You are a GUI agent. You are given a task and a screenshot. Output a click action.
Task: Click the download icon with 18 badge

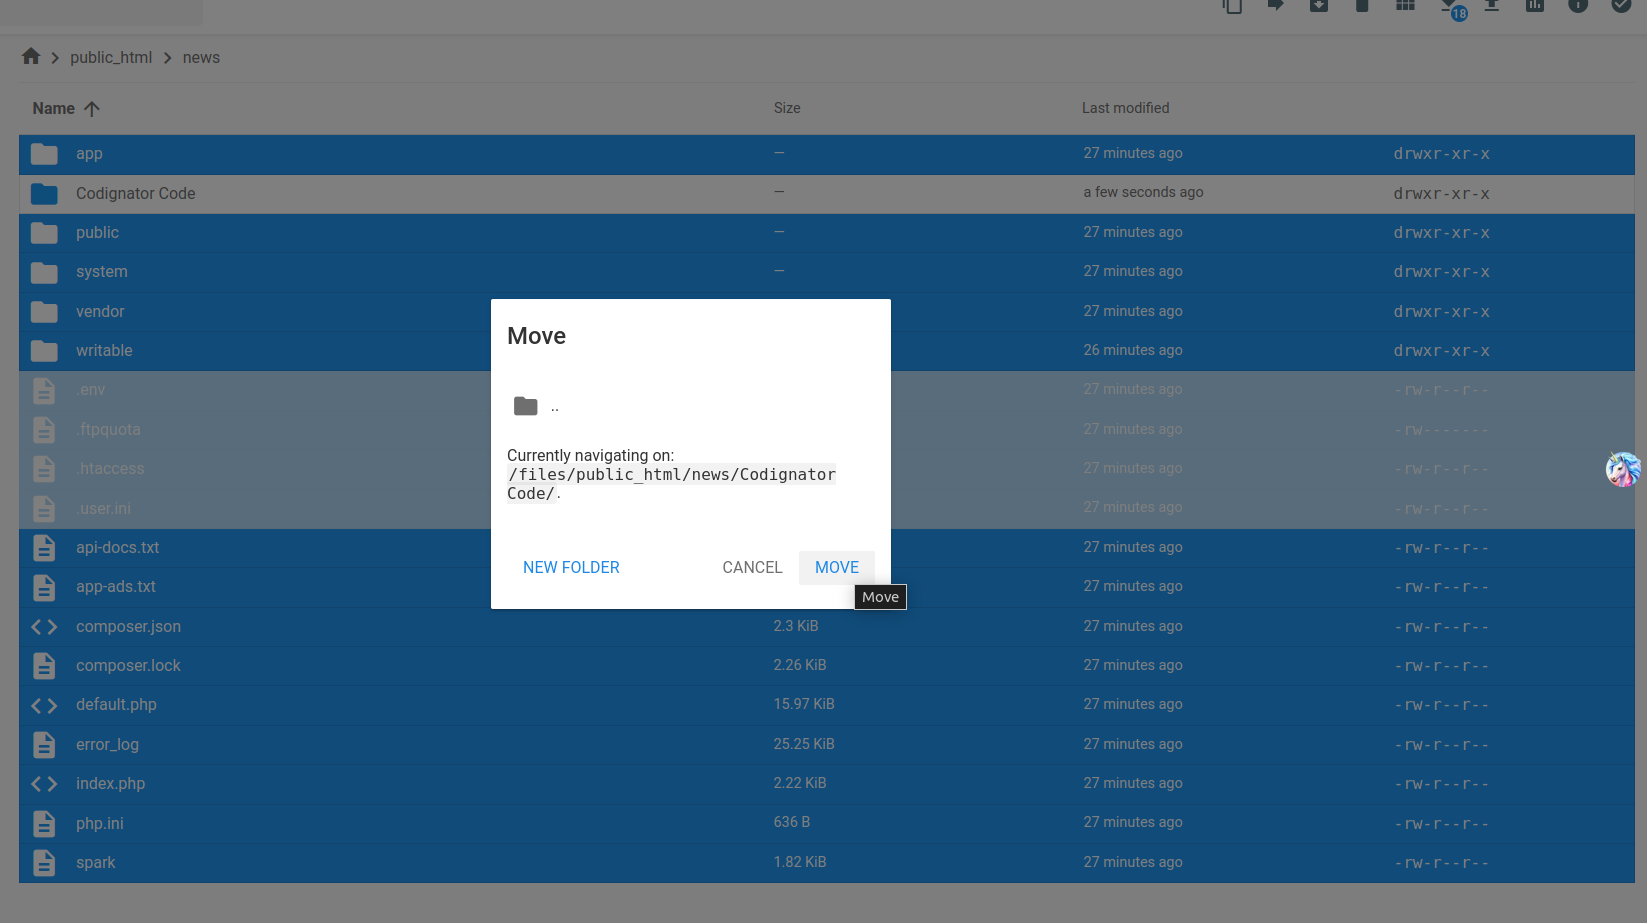[x=1450, y=6]
